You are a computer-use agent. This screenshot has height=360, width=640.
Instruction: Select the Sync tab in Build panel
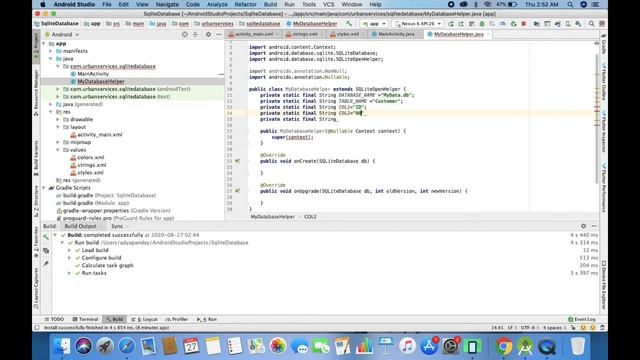click(x=117, y=226)
